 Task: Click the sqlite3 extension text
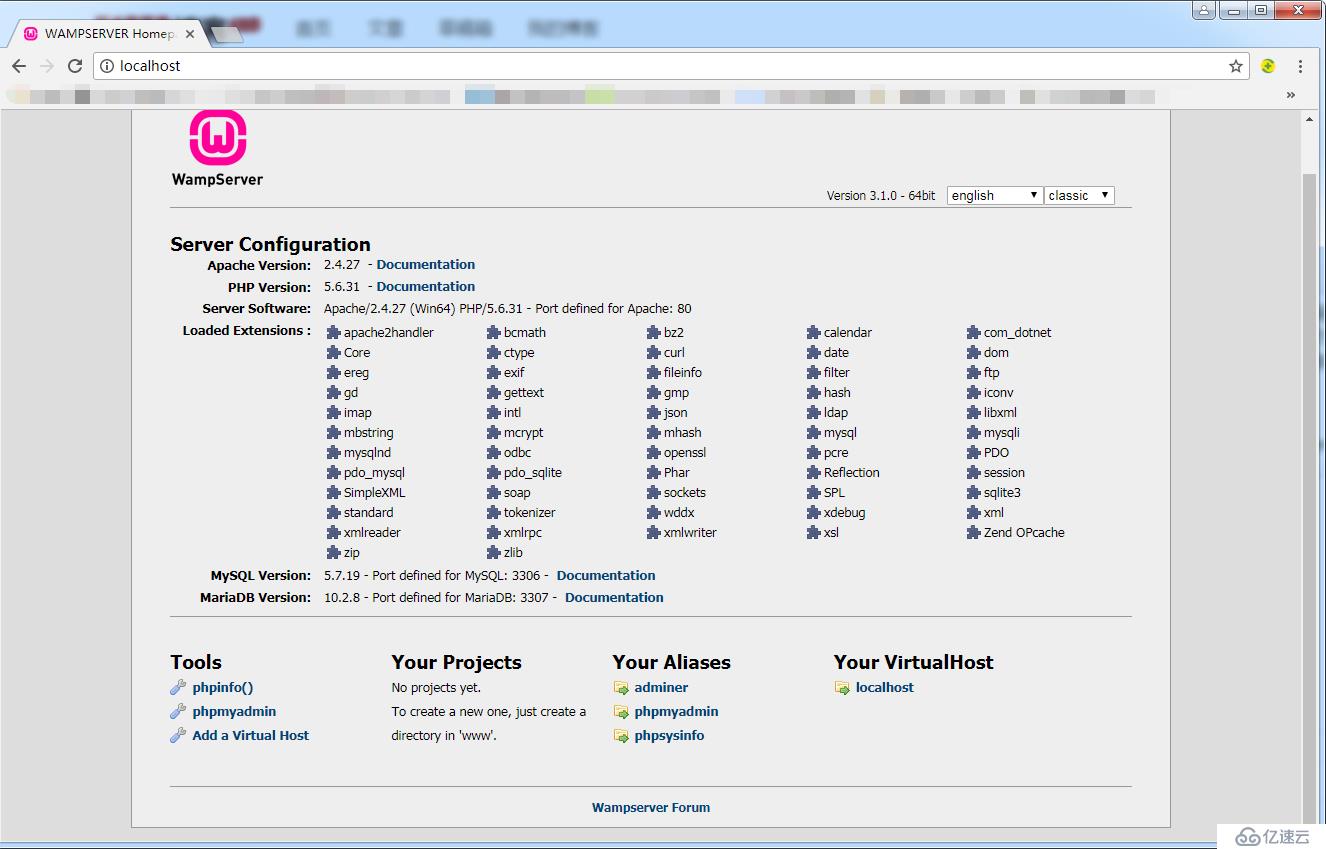coord(1002,493)
